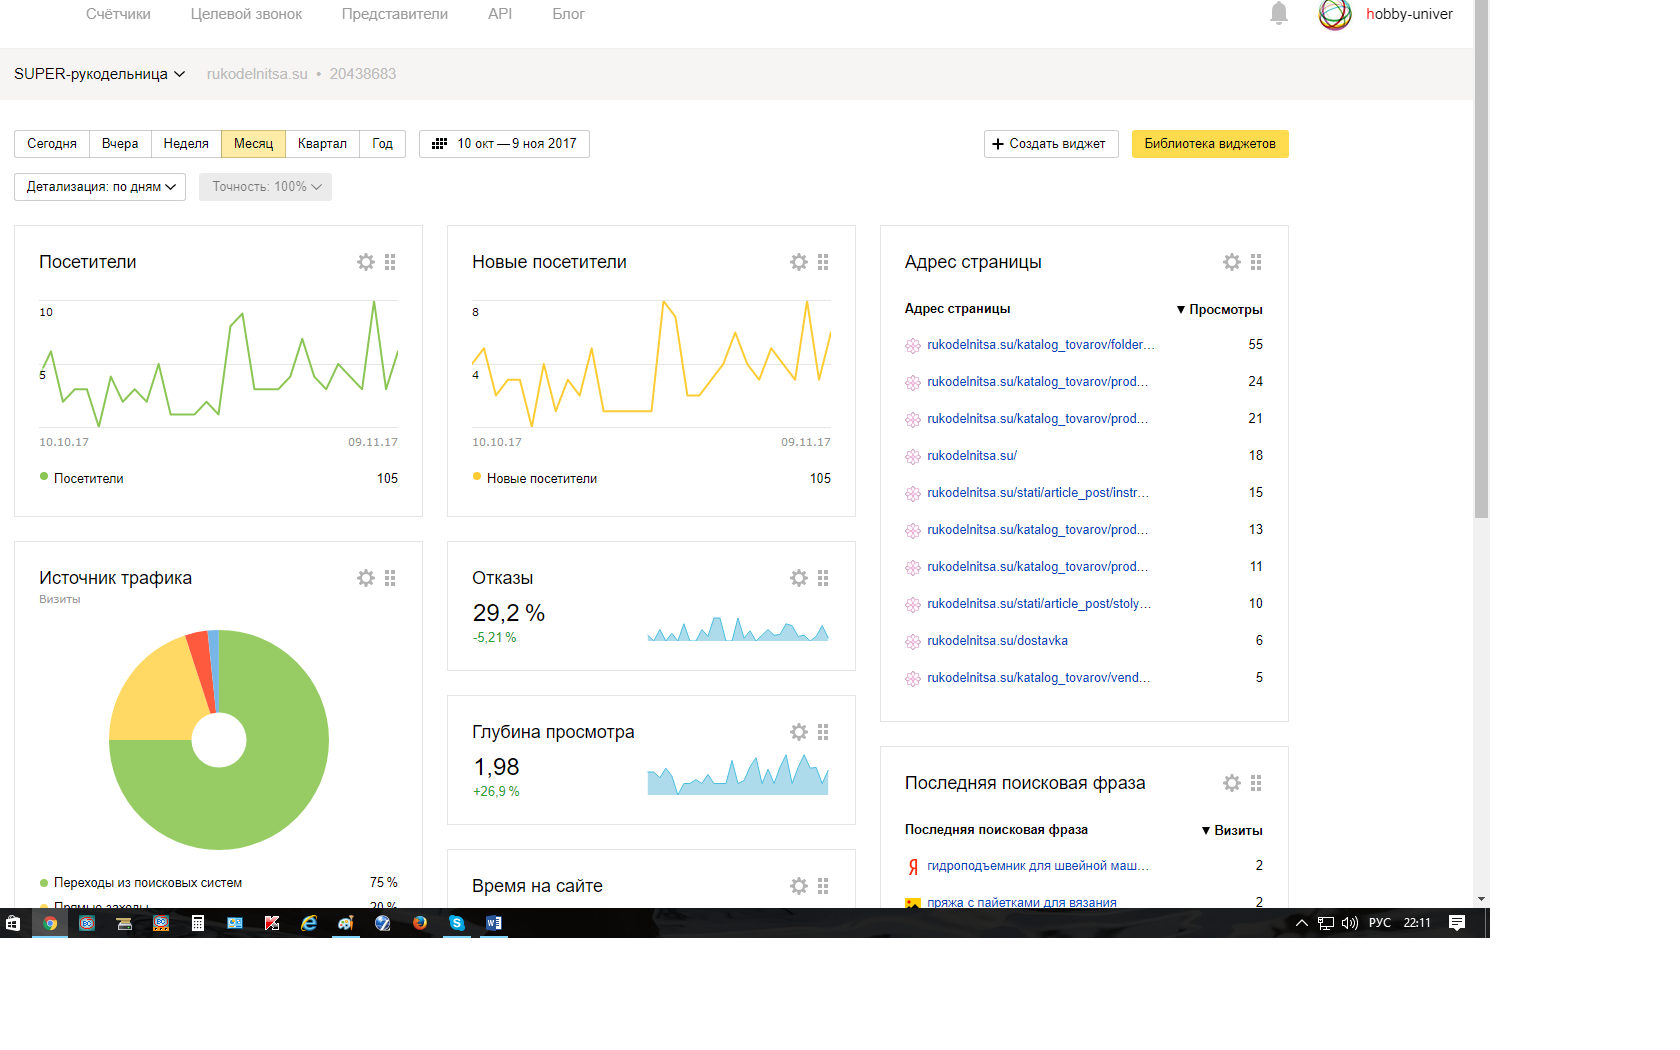Viewport: 1680px width, 1050px height.
Task: Open the rukodelnitsa.su/dostavka page link
Action: click(997, 641)
